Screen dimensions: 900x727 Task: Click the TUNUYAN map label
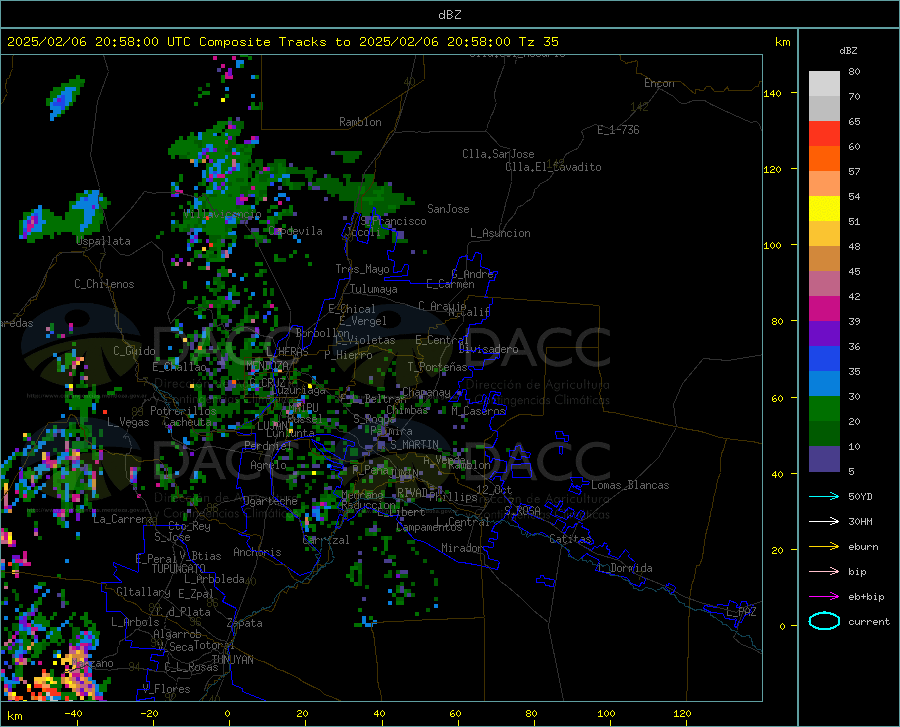[x=232, y=660]
